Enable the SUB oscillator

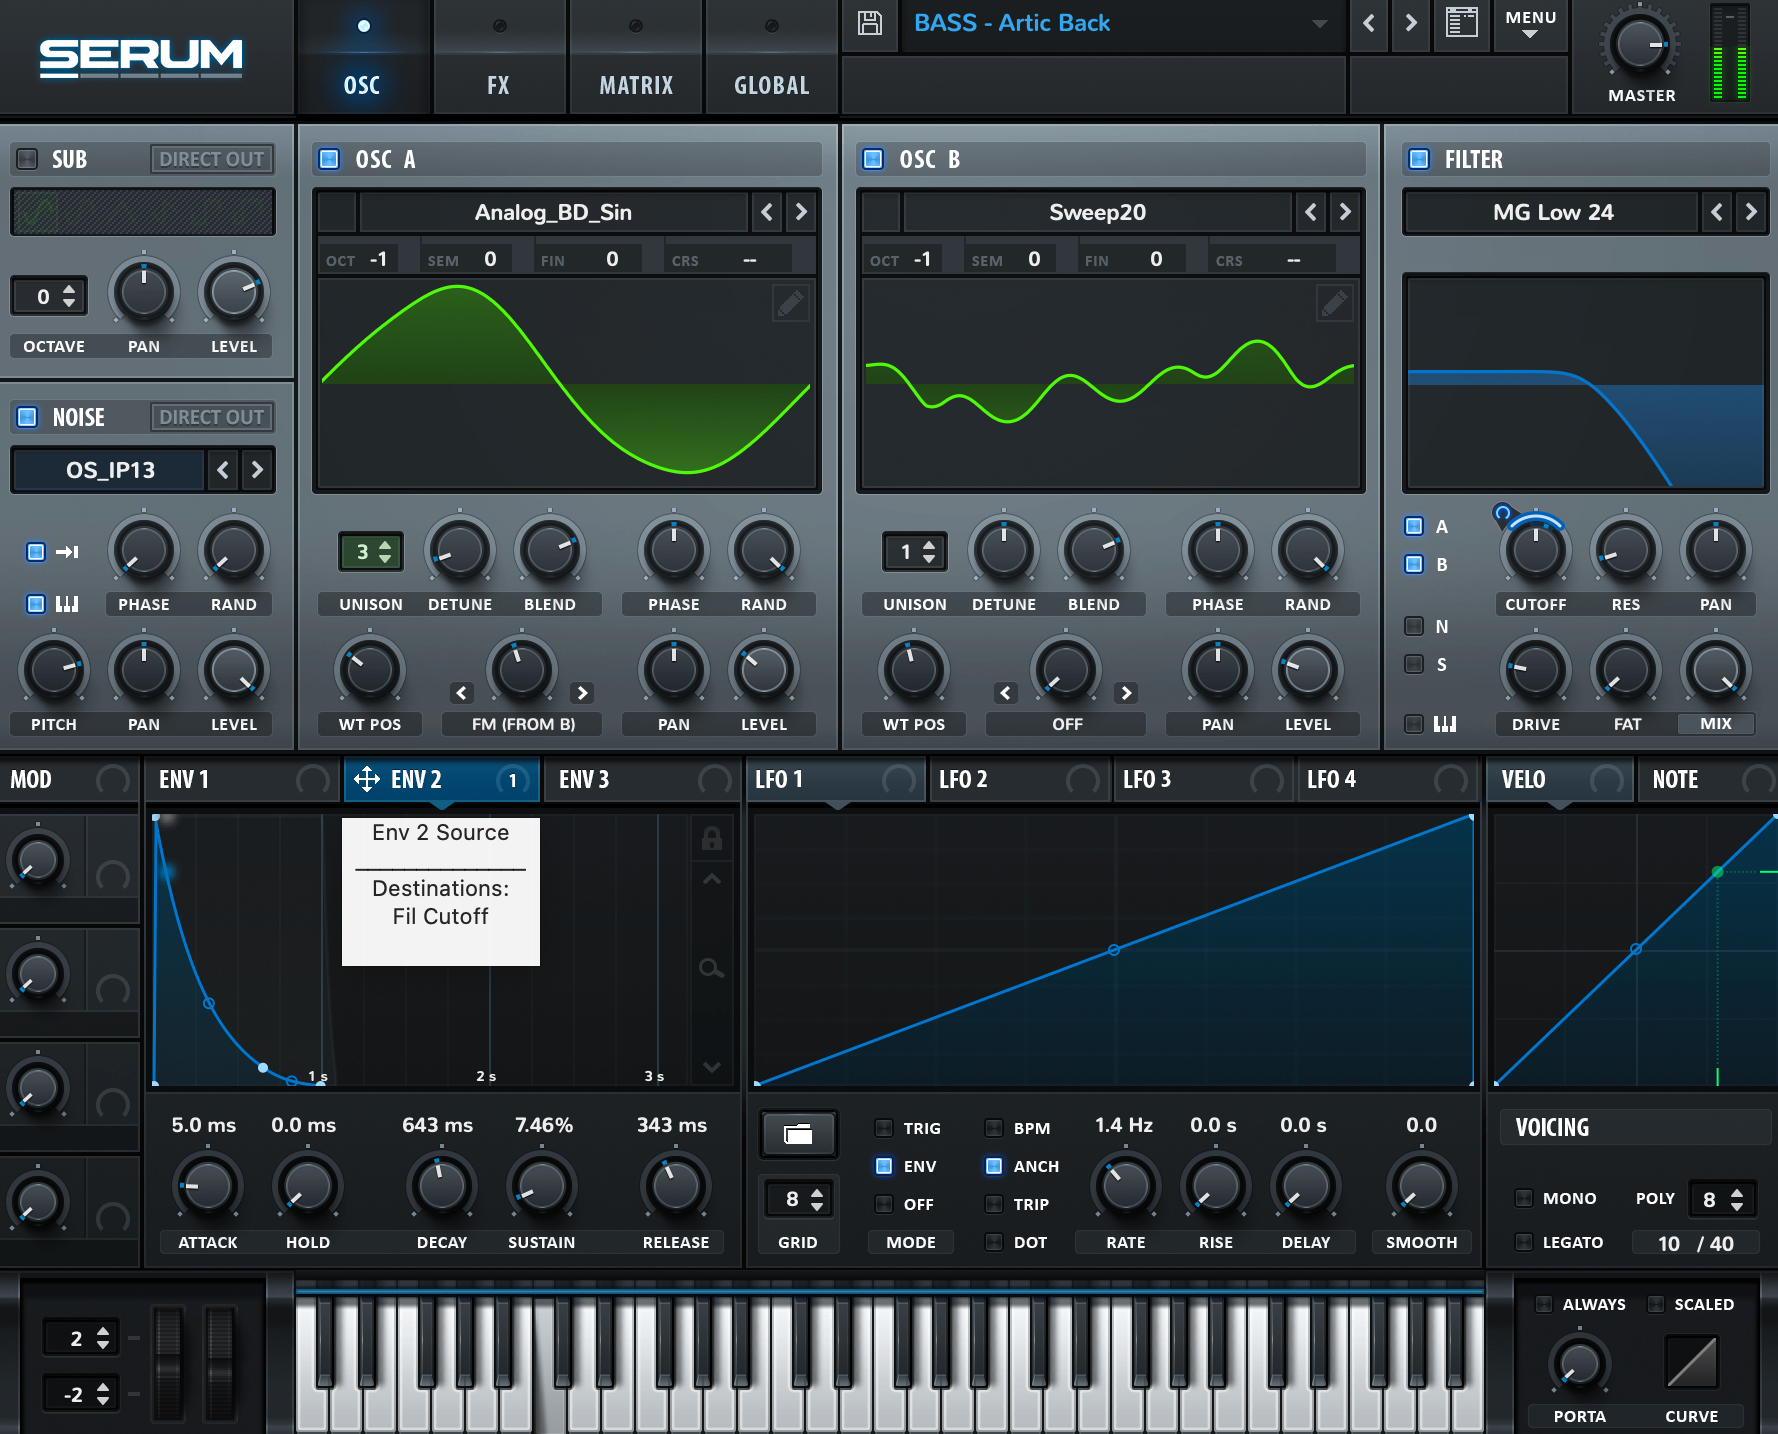[28, 159]
